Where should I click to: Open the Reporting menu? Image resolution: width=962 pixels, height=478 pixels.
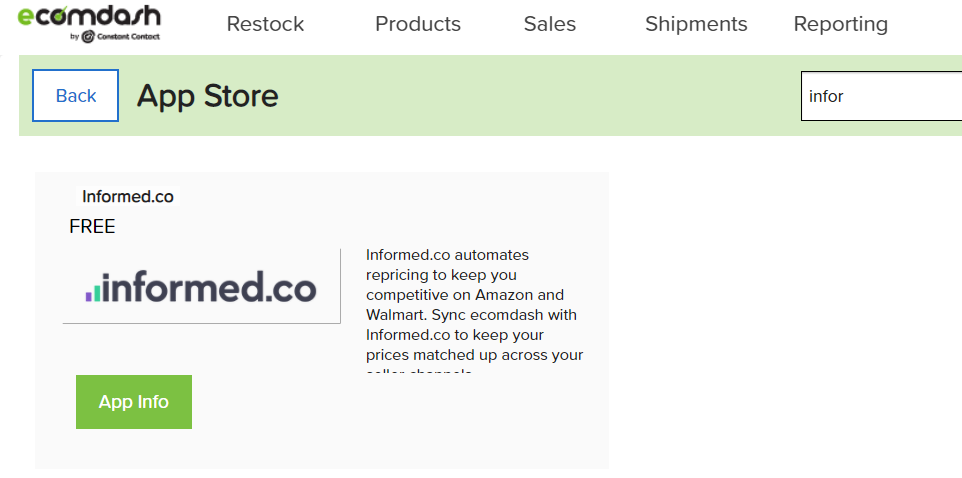coord(841,24)
